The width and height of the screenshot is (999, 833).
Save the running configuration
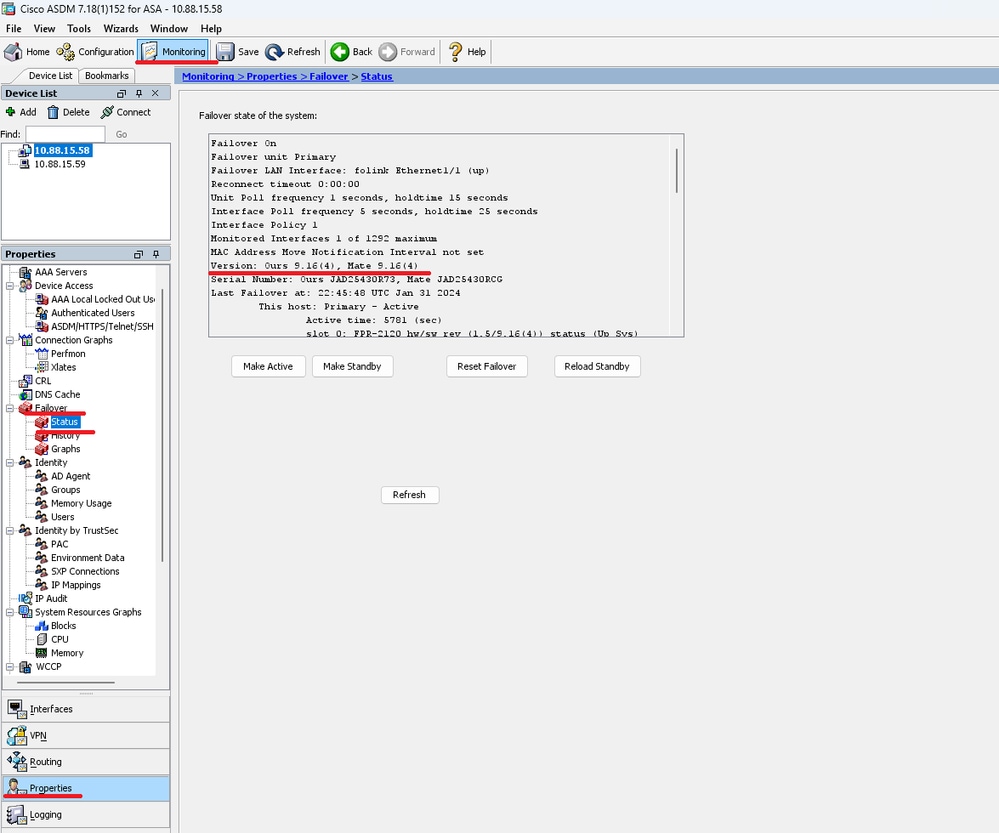[237, 52]
